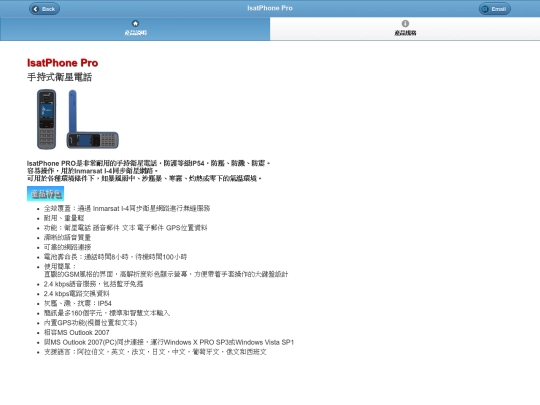Select bullet about Inmarsat I-4 global coverage
Screen dimensions: 540x405
point(127,208)
